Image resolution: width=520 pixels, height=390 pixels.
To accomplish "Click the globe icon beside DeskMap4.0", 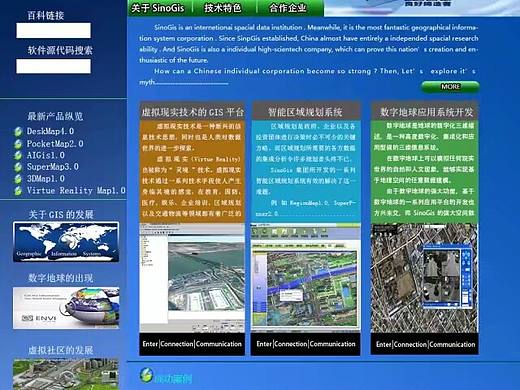I will (18, 132).
